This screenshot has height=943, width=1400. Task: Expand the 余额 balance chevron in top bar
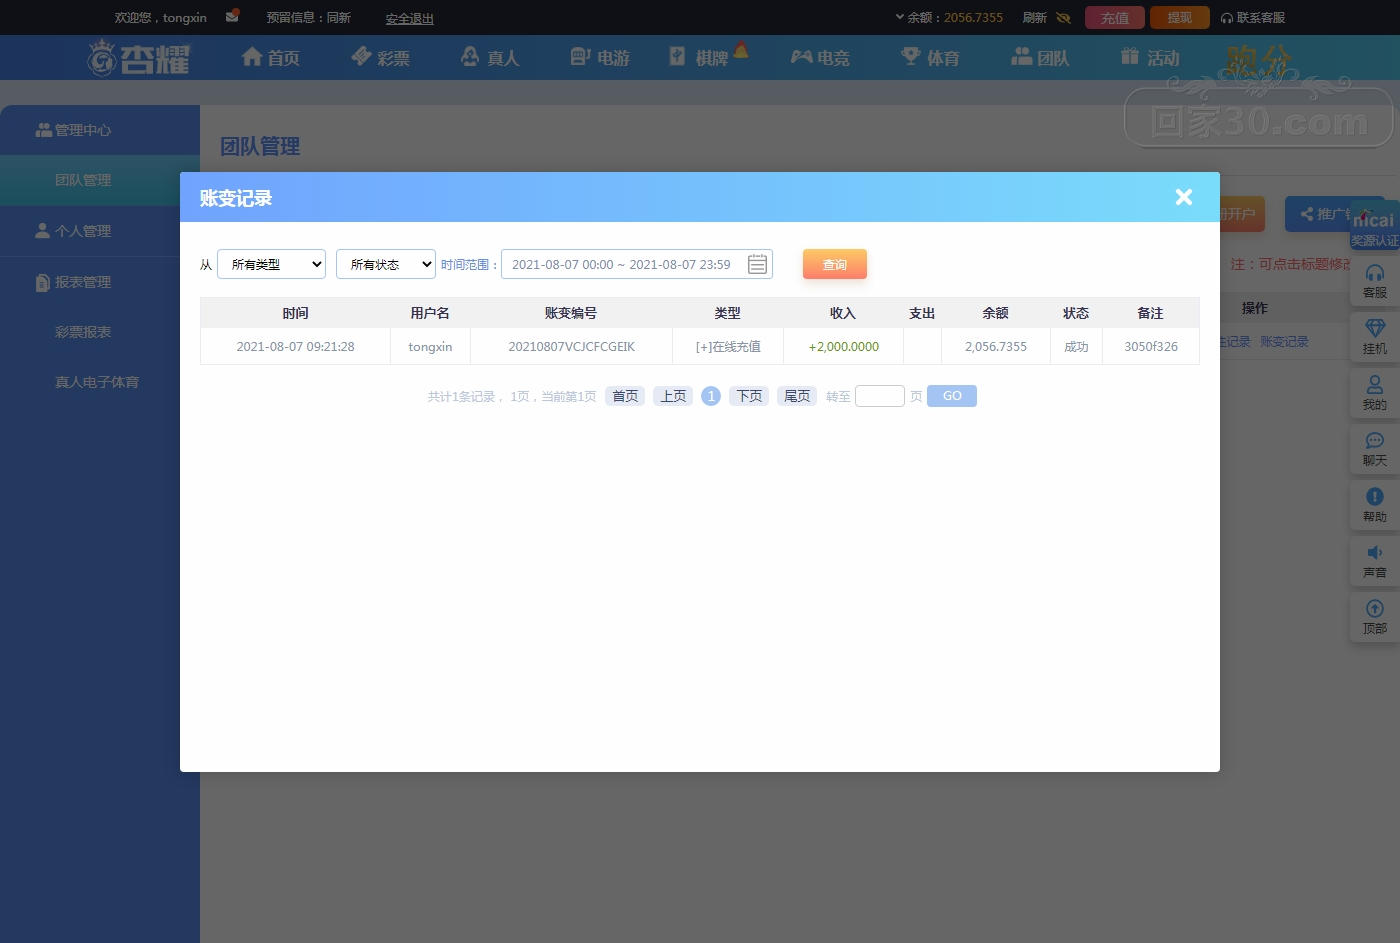tap(899, 17)
